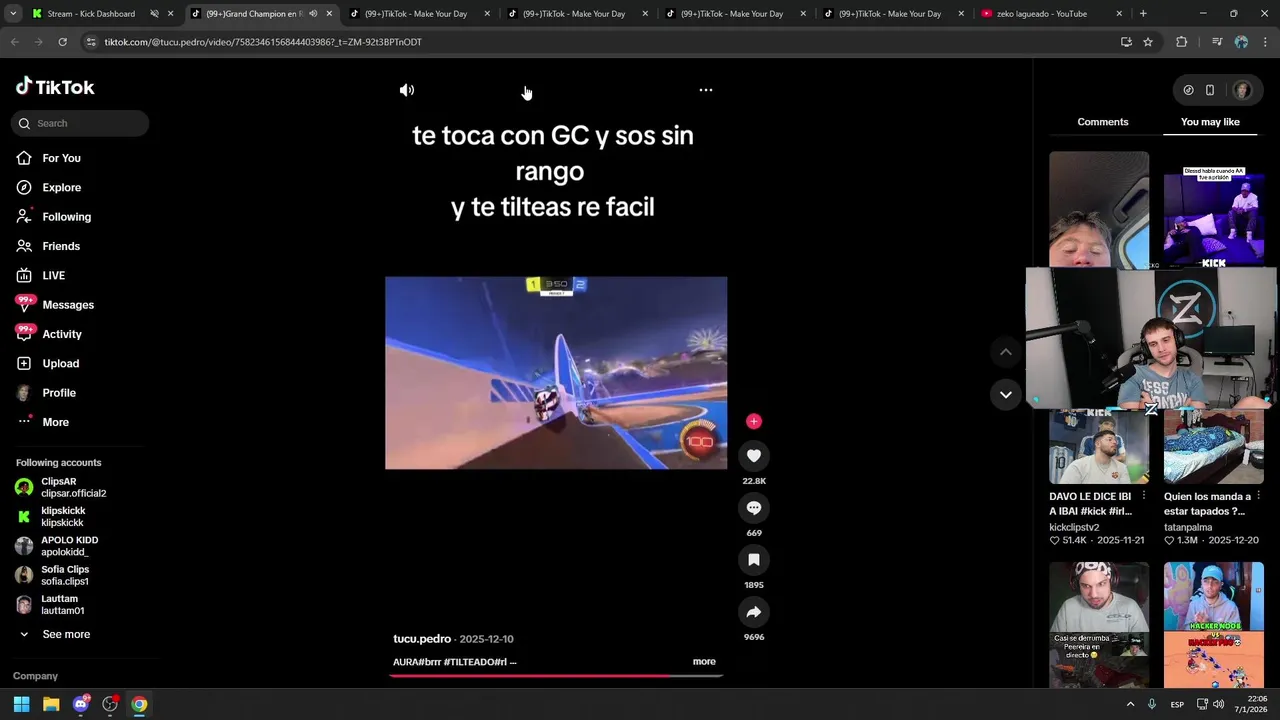Follow tucu.pedro with the red plus badge

[754, 421]
